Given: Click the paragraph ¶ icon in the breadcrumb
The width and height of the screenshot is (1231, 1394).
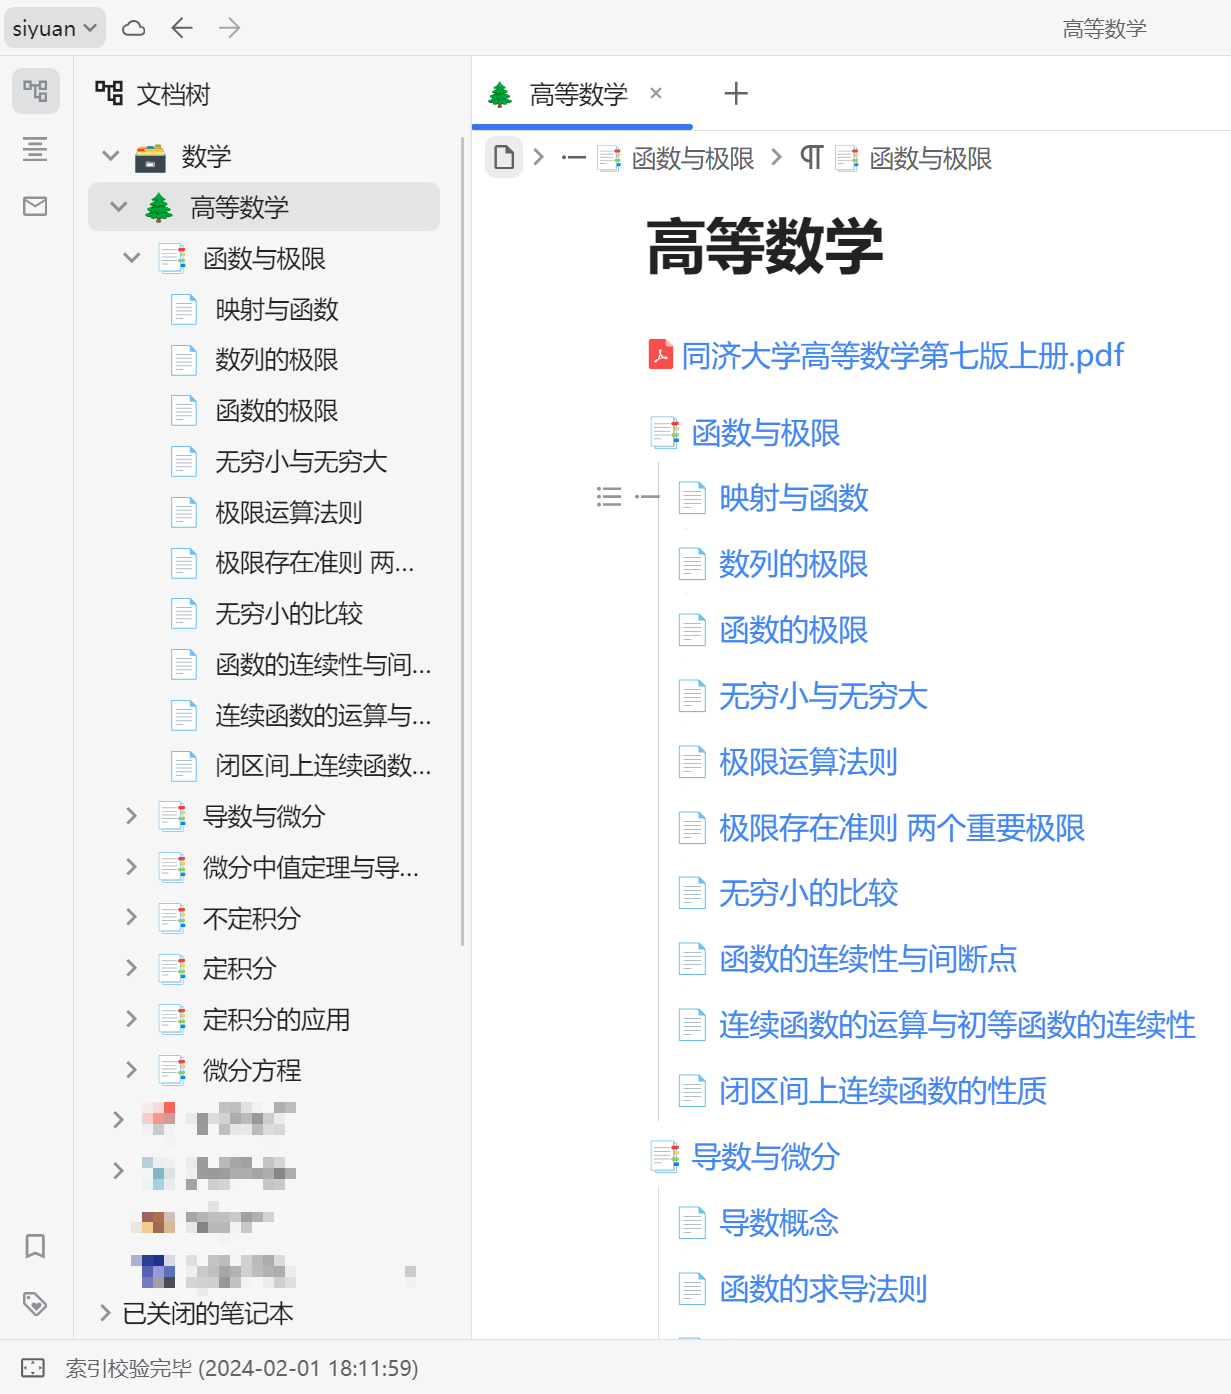Looking at the screenshot, I should [x=812, y=157].
